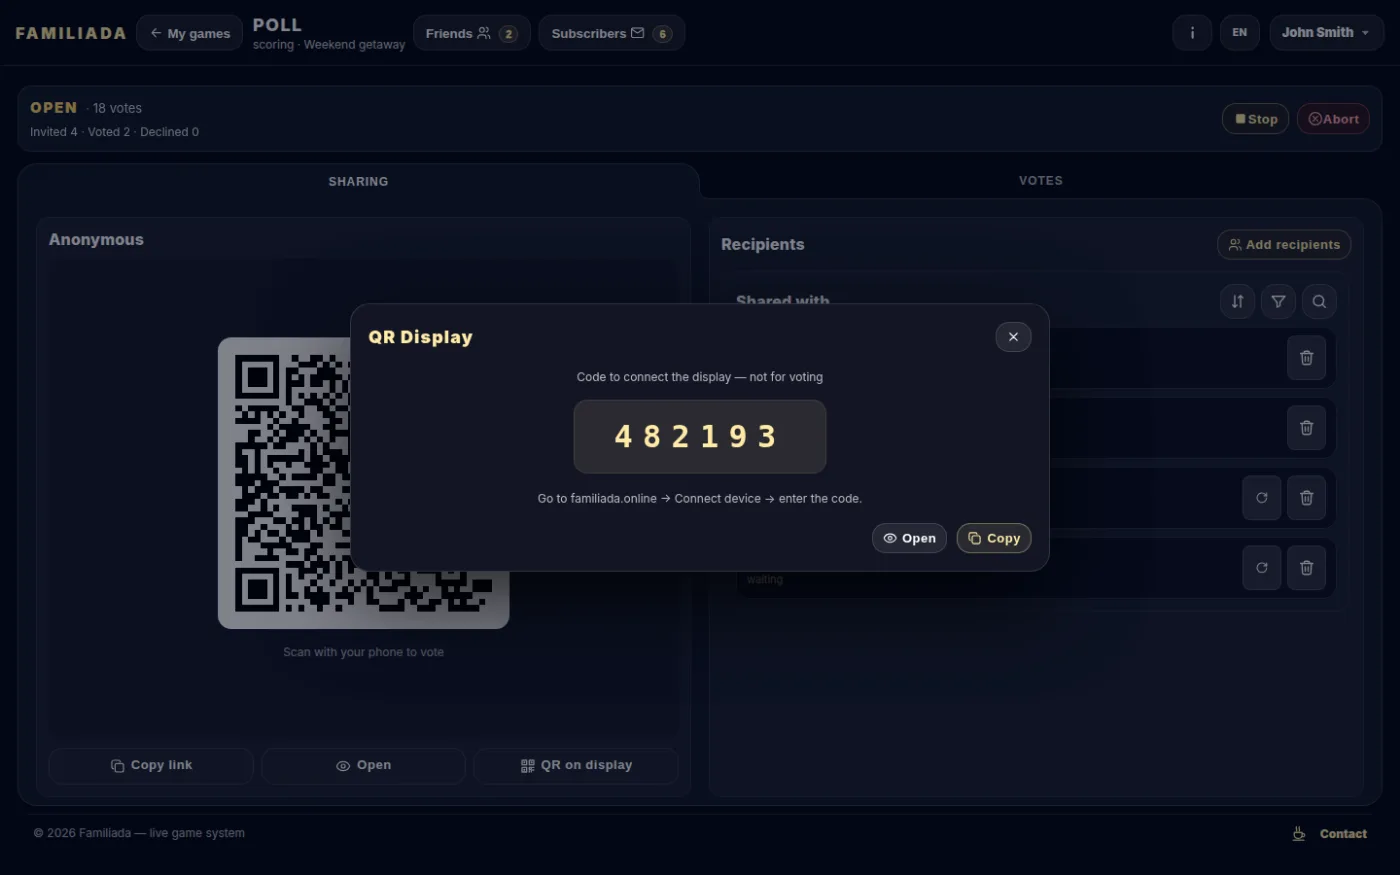
Task: Click the FAMILIADA logo
Action: coord(71,33)
